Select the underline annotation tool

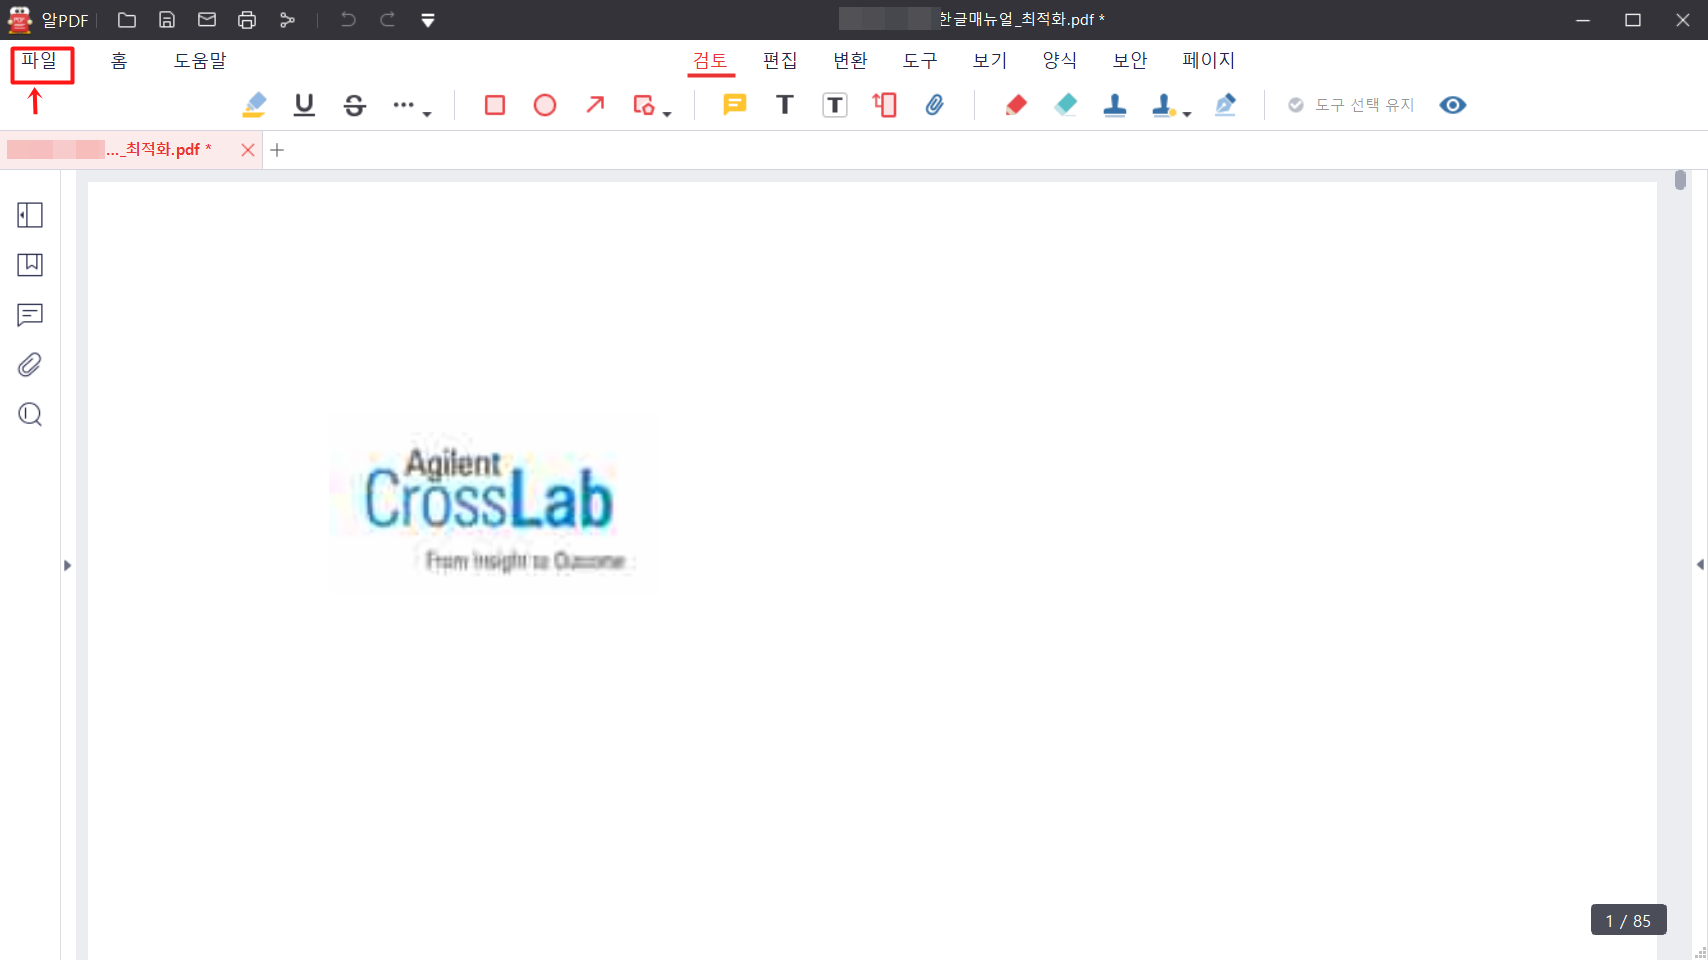(305, 105)
